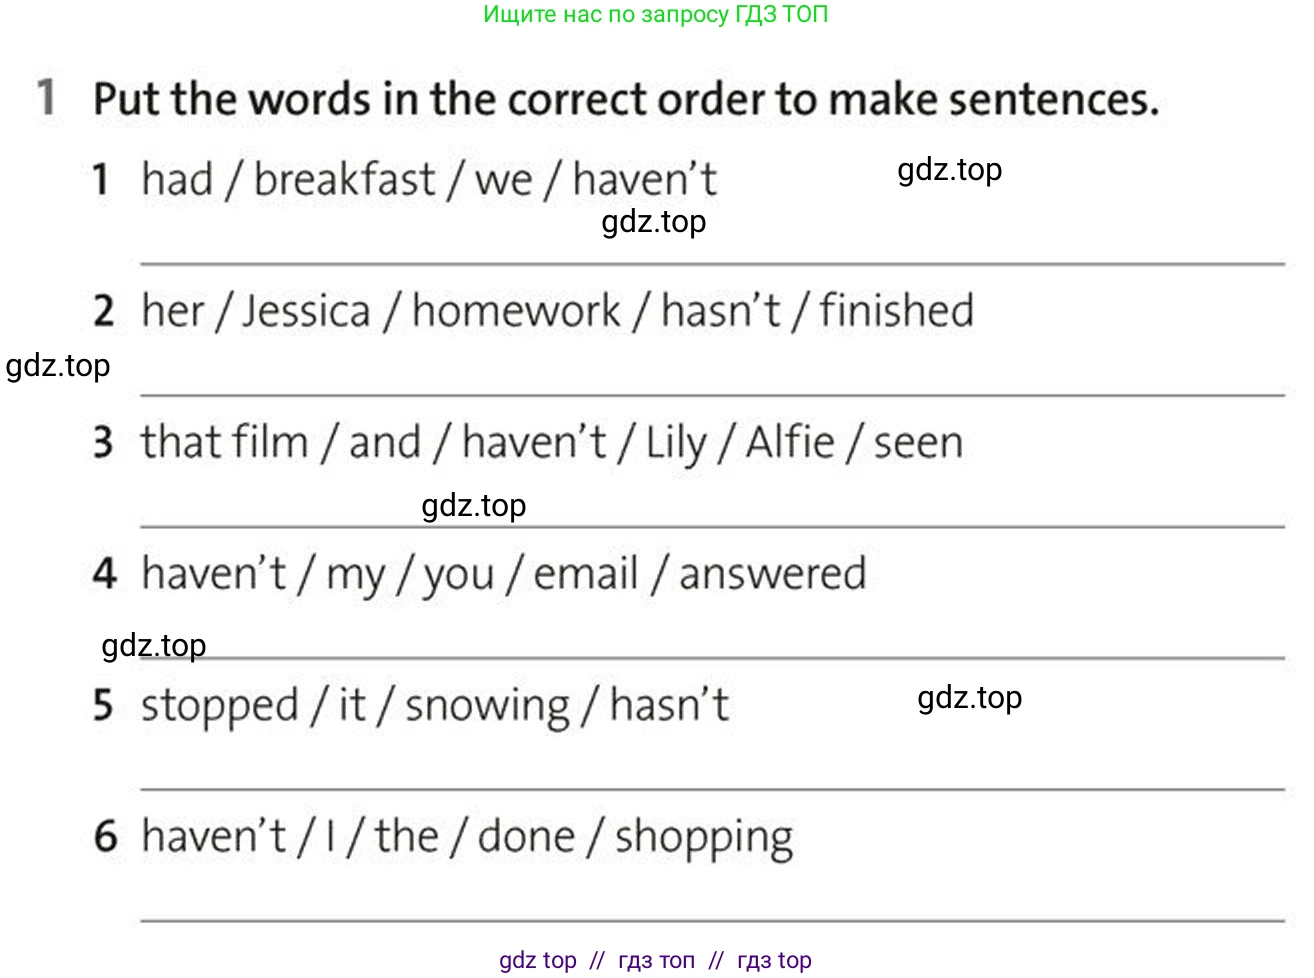Click the word 'finished' in sentence 2
Screen dimensions: 1314x978
896,311
